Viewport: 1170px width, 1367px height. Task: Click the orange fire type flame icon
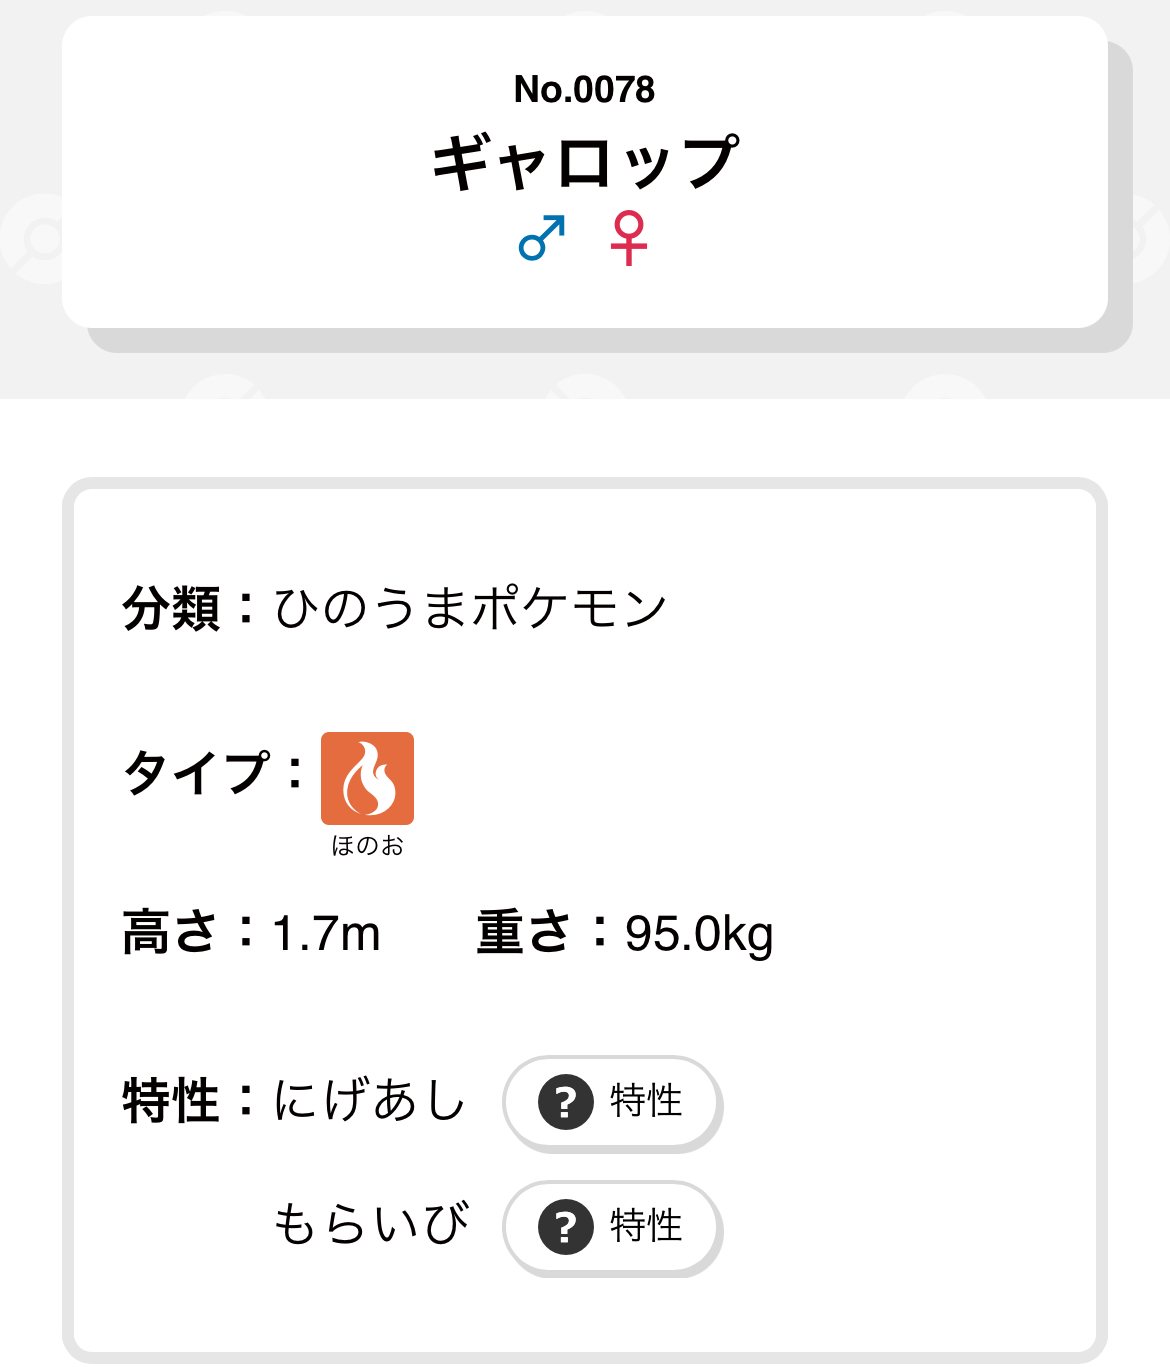[x=367, y=778]
